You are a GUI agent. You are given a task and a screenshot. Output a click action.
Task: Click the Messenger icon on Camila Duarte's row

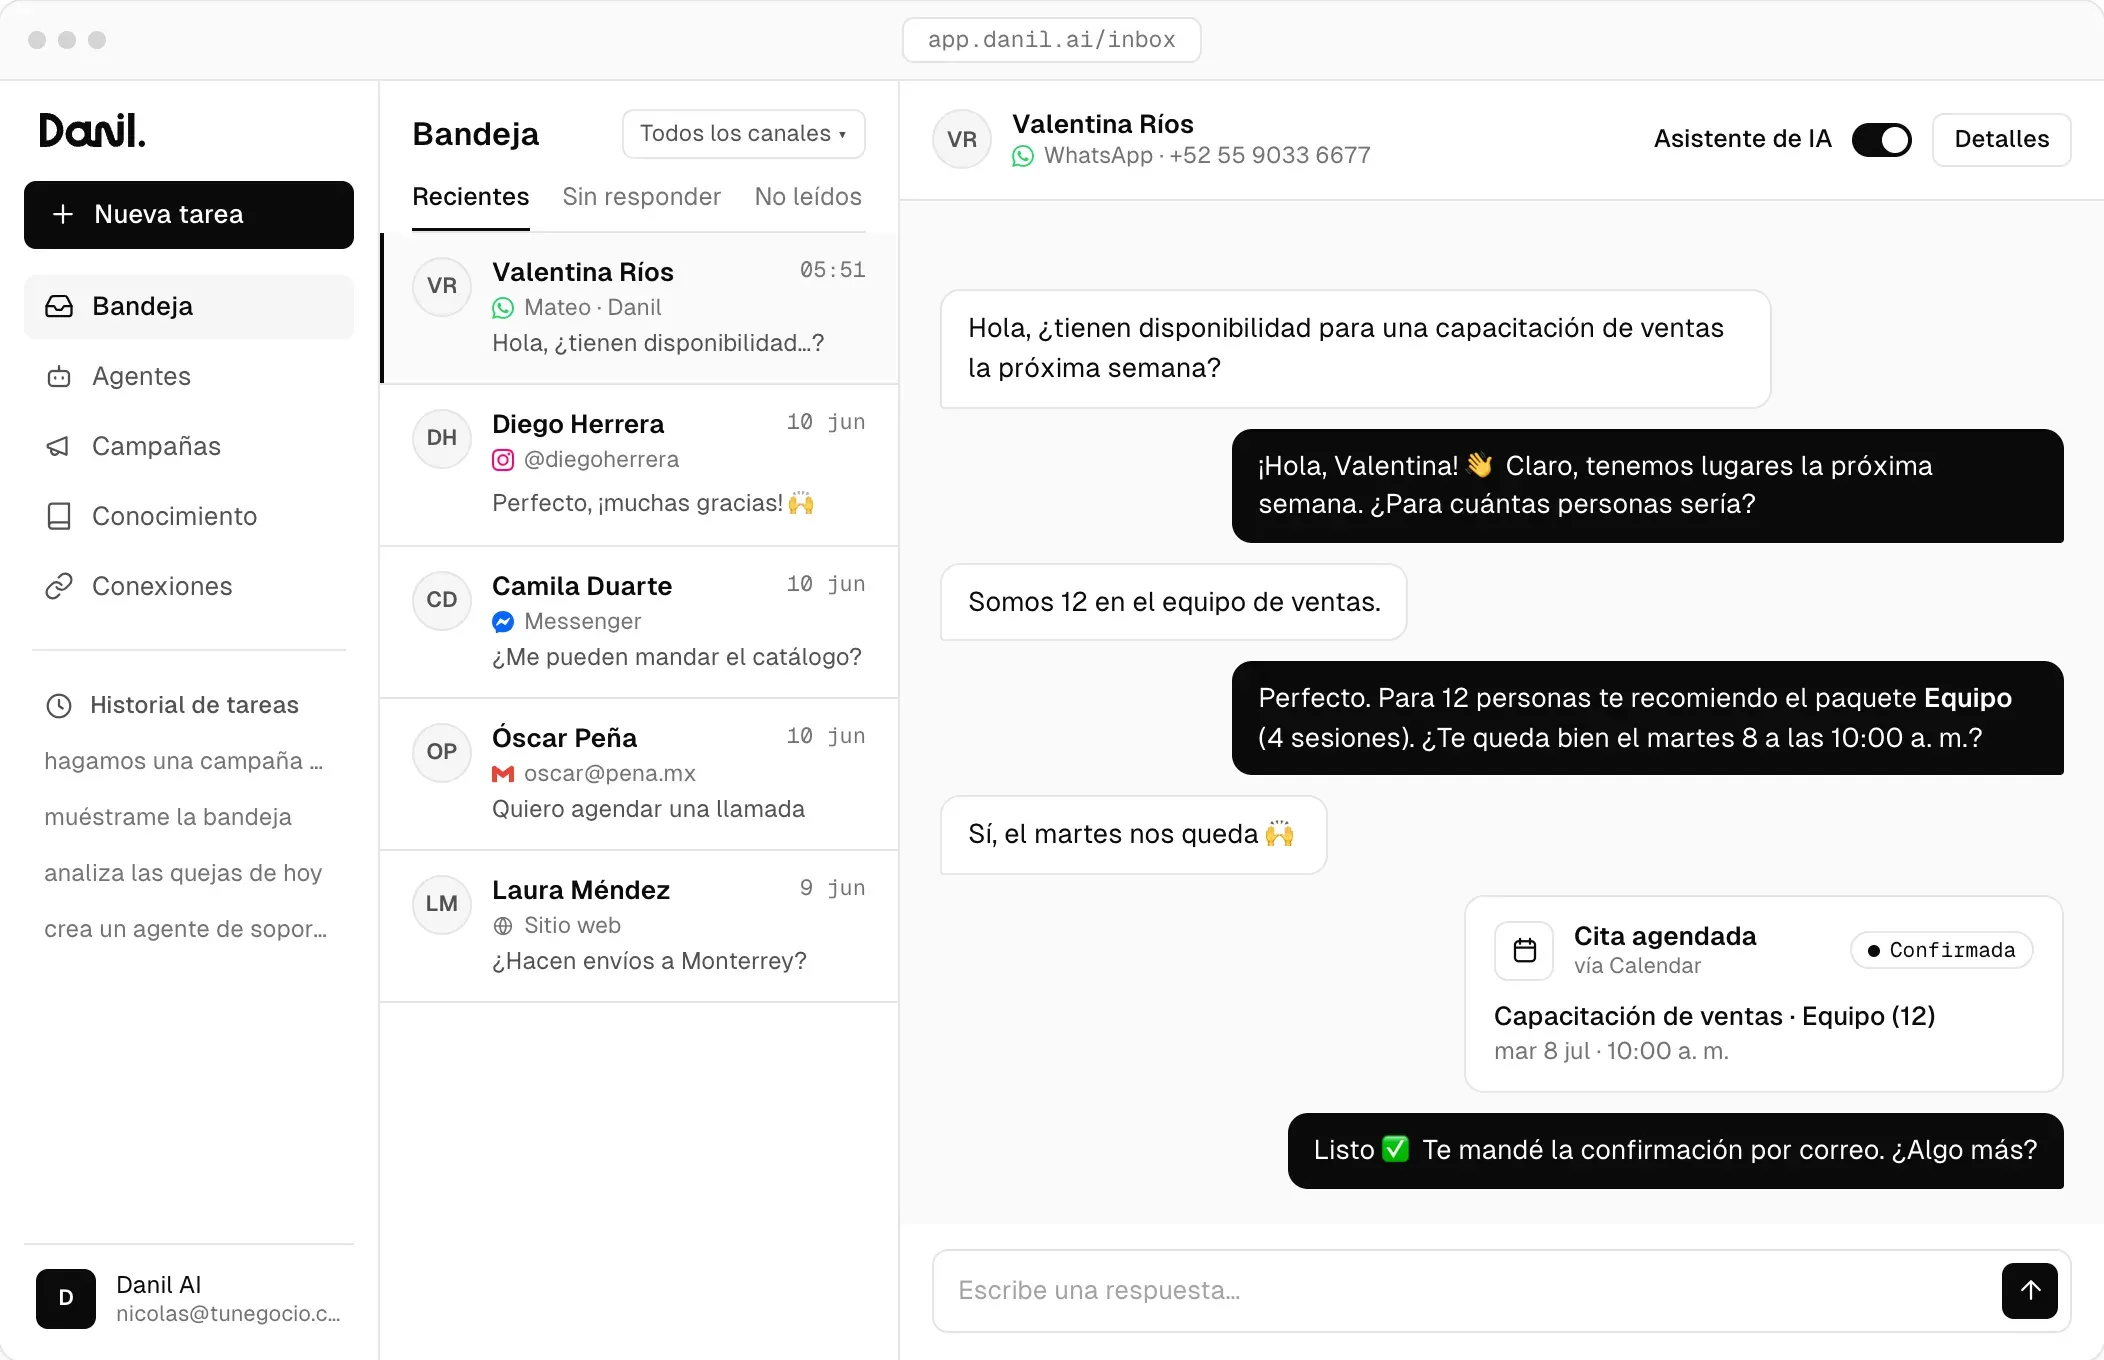[503, 622]
